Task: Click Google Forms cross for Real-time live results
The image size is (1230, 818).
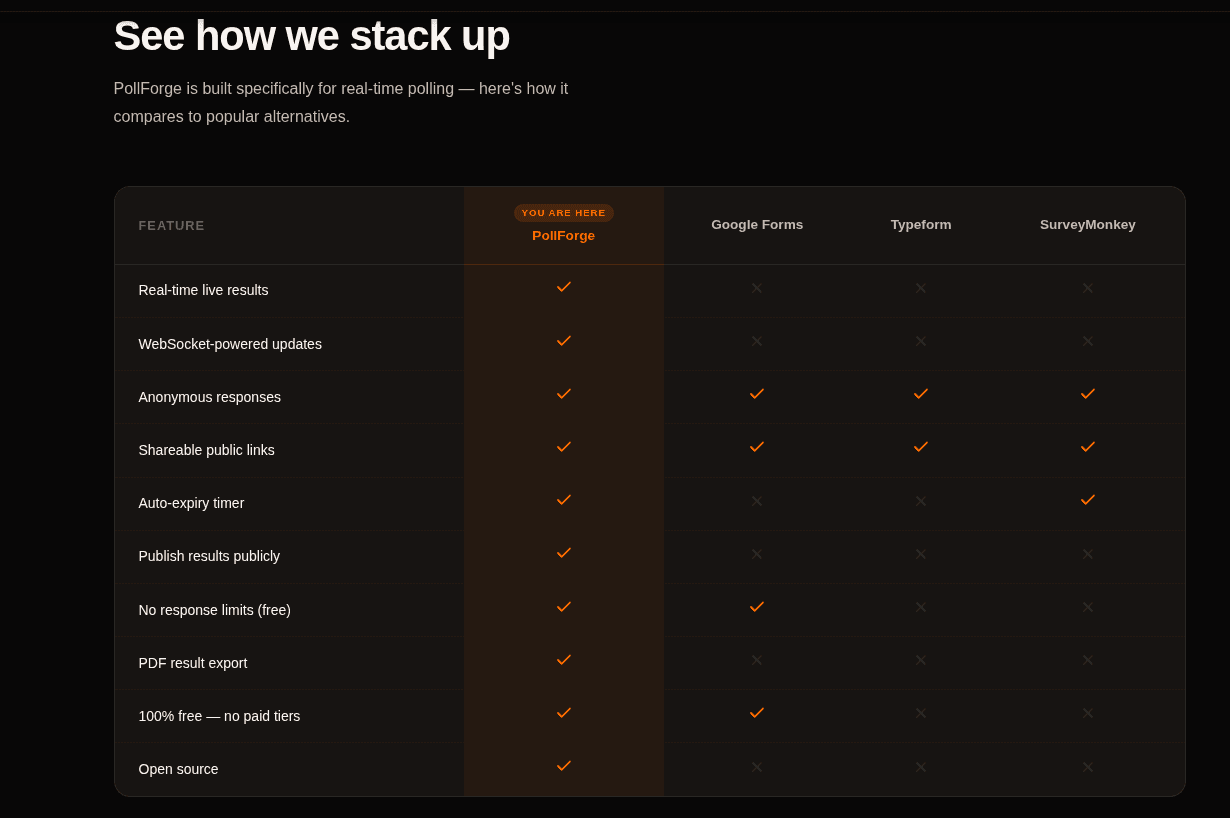Action: pyautogui.click(x=757, y=288)
